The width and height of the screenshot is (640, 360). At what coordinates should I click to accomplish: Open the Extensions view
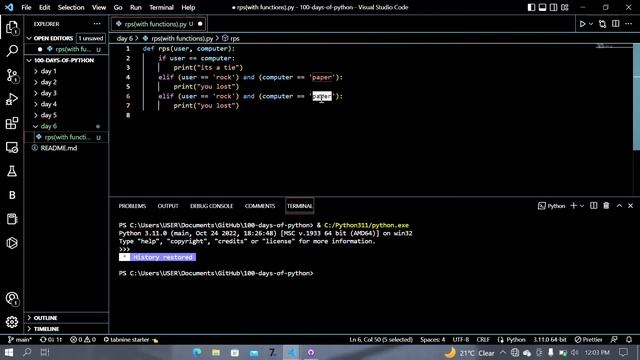pyautogui.click(x=12, y=123)
